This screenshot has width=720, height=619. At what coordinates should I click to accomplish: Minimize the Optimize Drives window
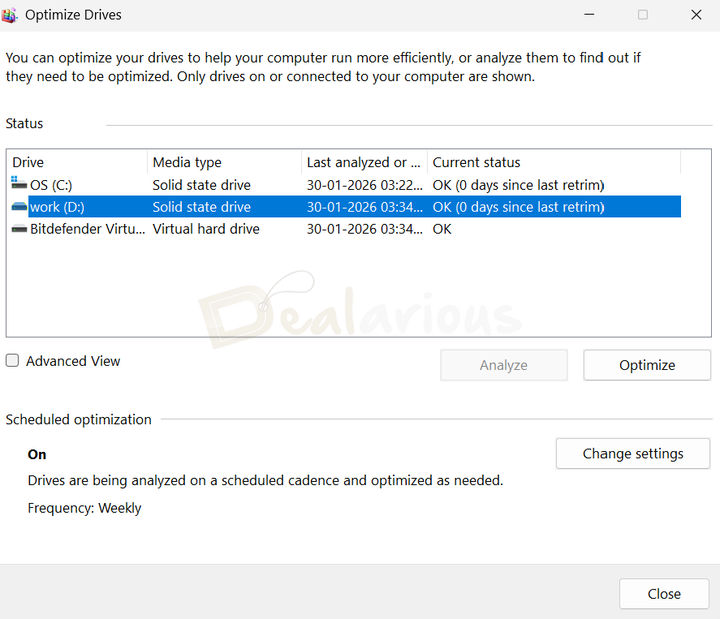(x=589, y=15)
